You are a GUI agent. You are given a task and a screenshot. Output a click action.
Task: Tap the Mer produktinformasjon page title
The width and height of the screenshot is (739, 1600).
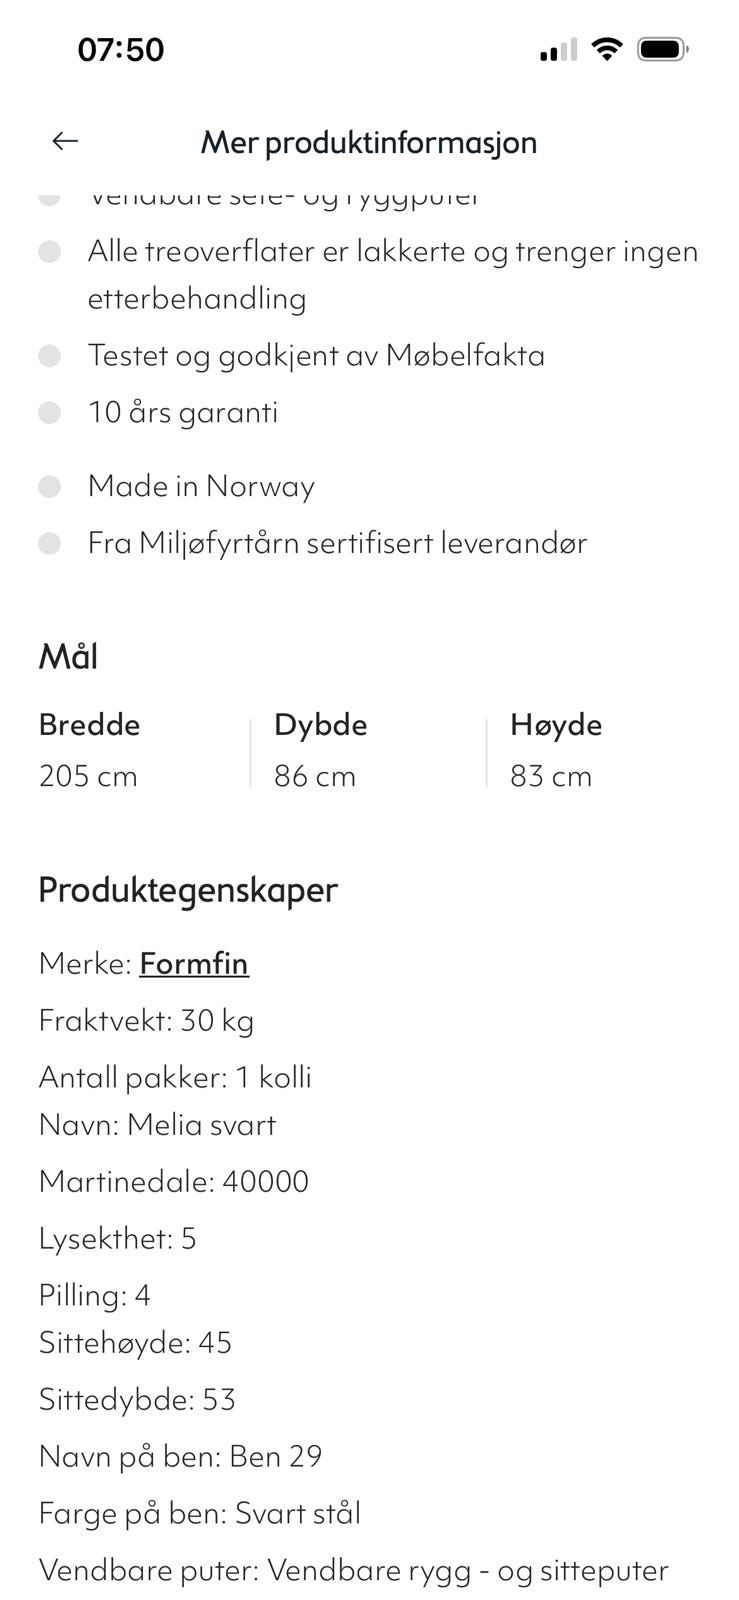(369, 142)
